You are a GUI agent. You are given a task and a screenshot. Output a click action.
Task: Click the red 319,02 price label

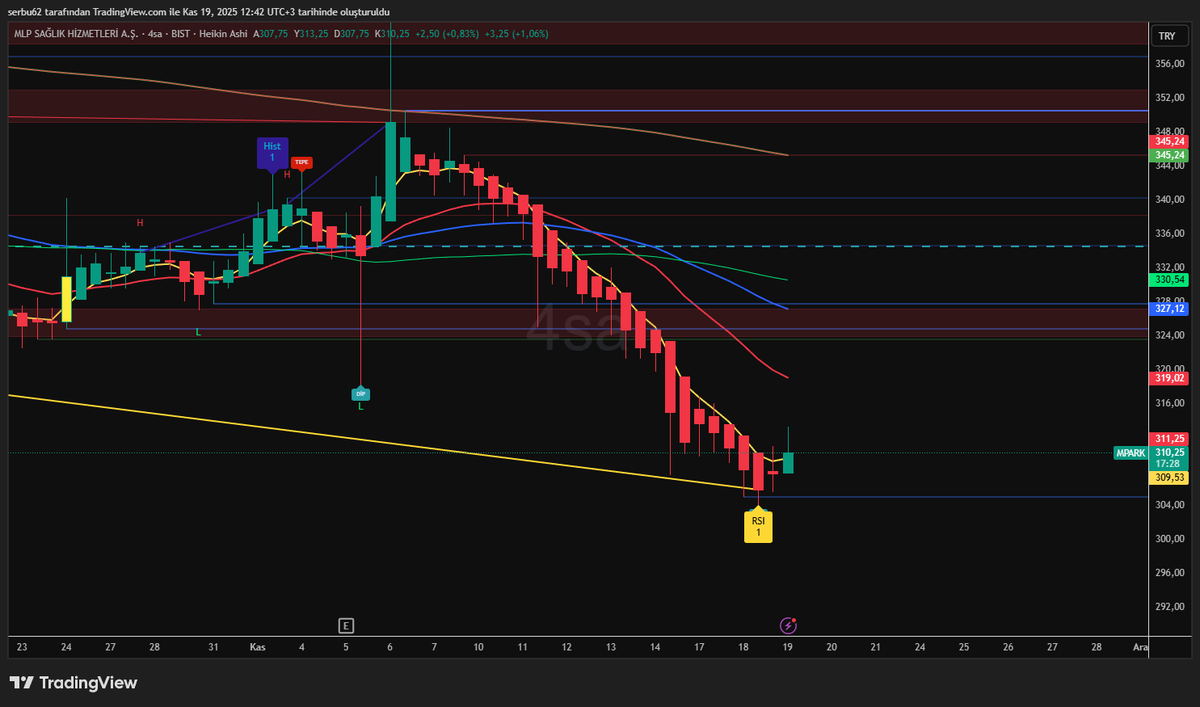[x=1170, y=378]
